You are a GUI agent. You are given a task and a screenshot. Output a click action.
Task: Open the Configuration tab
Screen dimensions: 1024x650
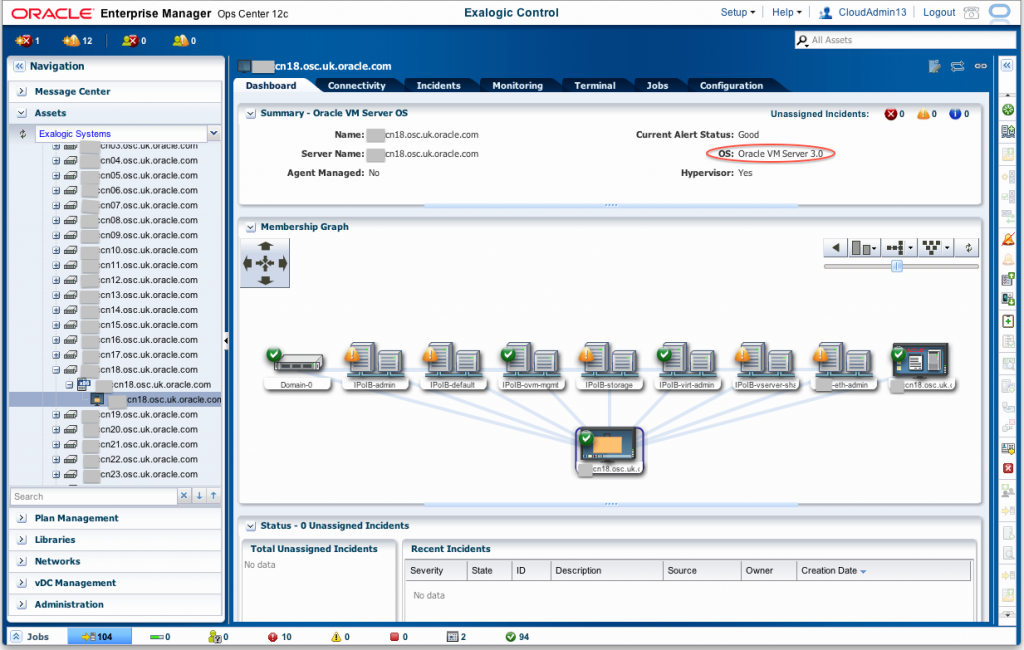[731, 86]
